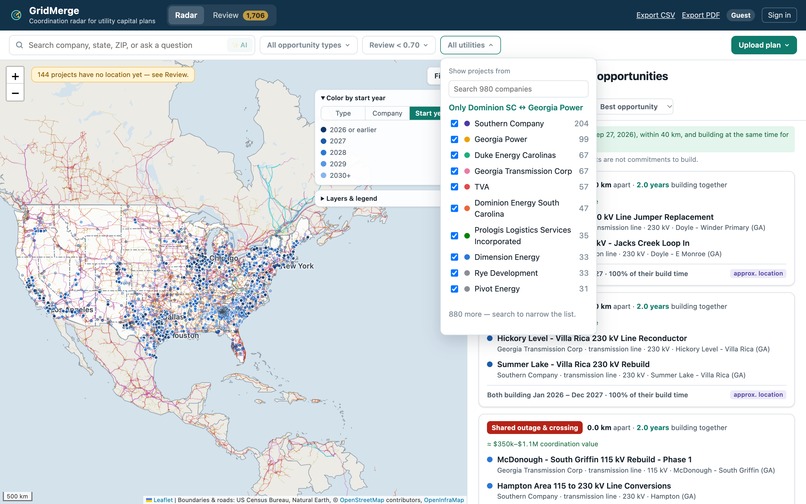Click the OpenStreetMap attribution link
The image size is (806, 504).
click(x=361, y=500)
